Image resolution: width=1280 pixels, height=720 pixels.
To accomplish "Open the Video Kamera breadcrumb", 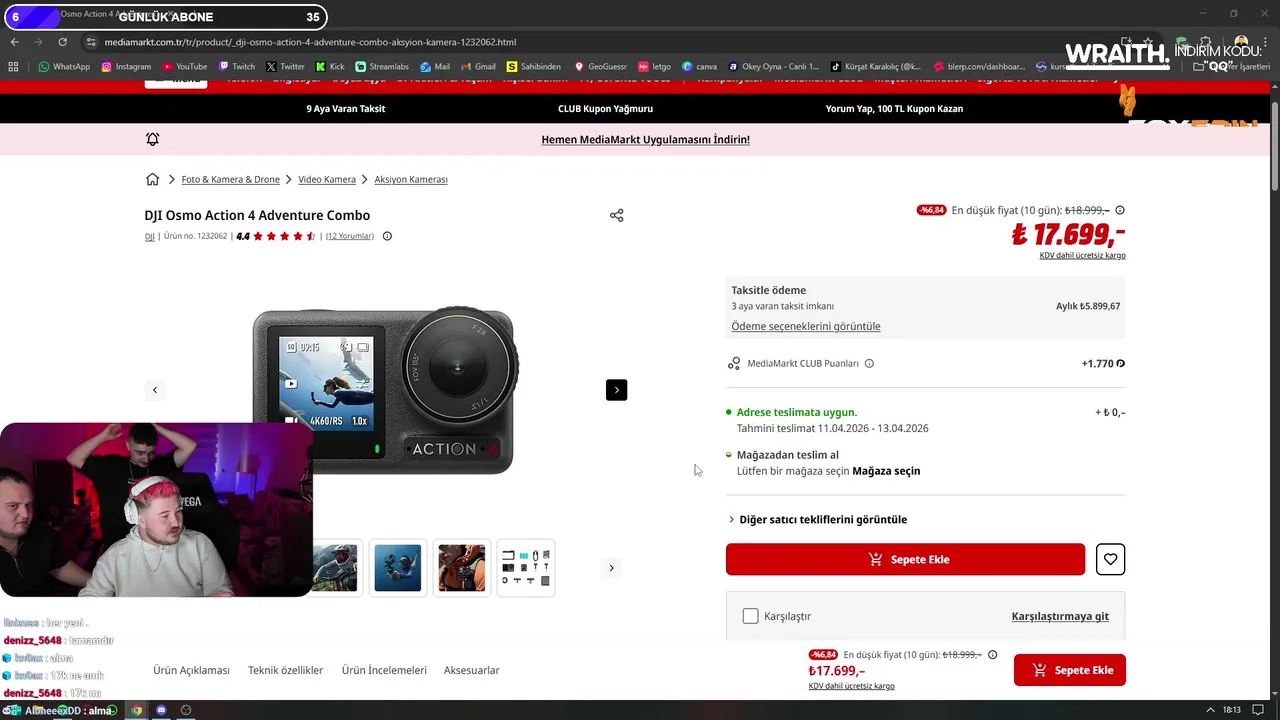I will [x=327, y=179].
